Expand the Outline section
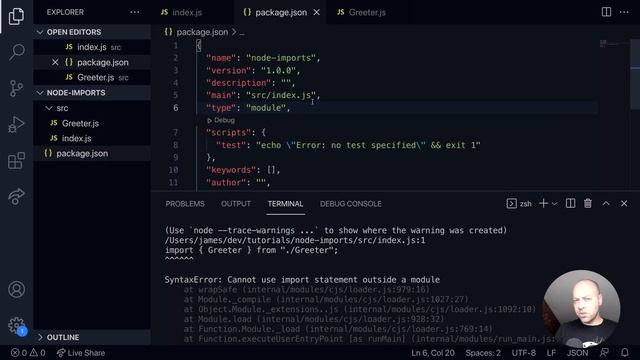This screenshot has width=640, height=360. point(92,337)
